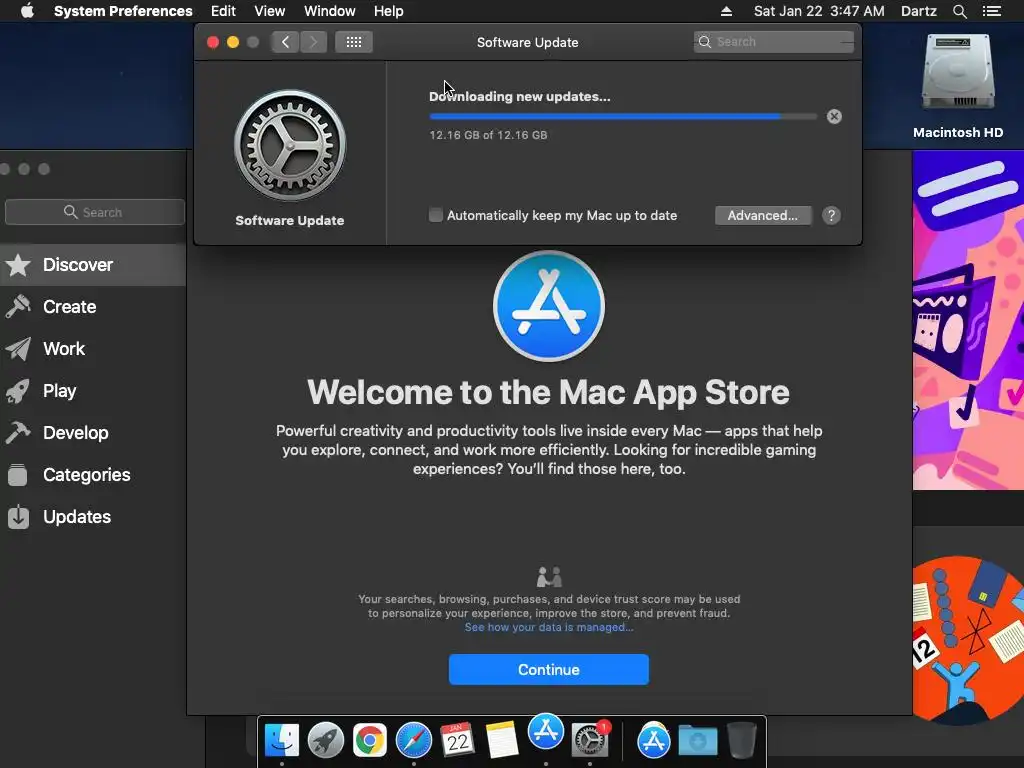Open Software Update help question mark
Image resolution: width=1024 pixels, height=768 pixels.
[x=831, y=216]
